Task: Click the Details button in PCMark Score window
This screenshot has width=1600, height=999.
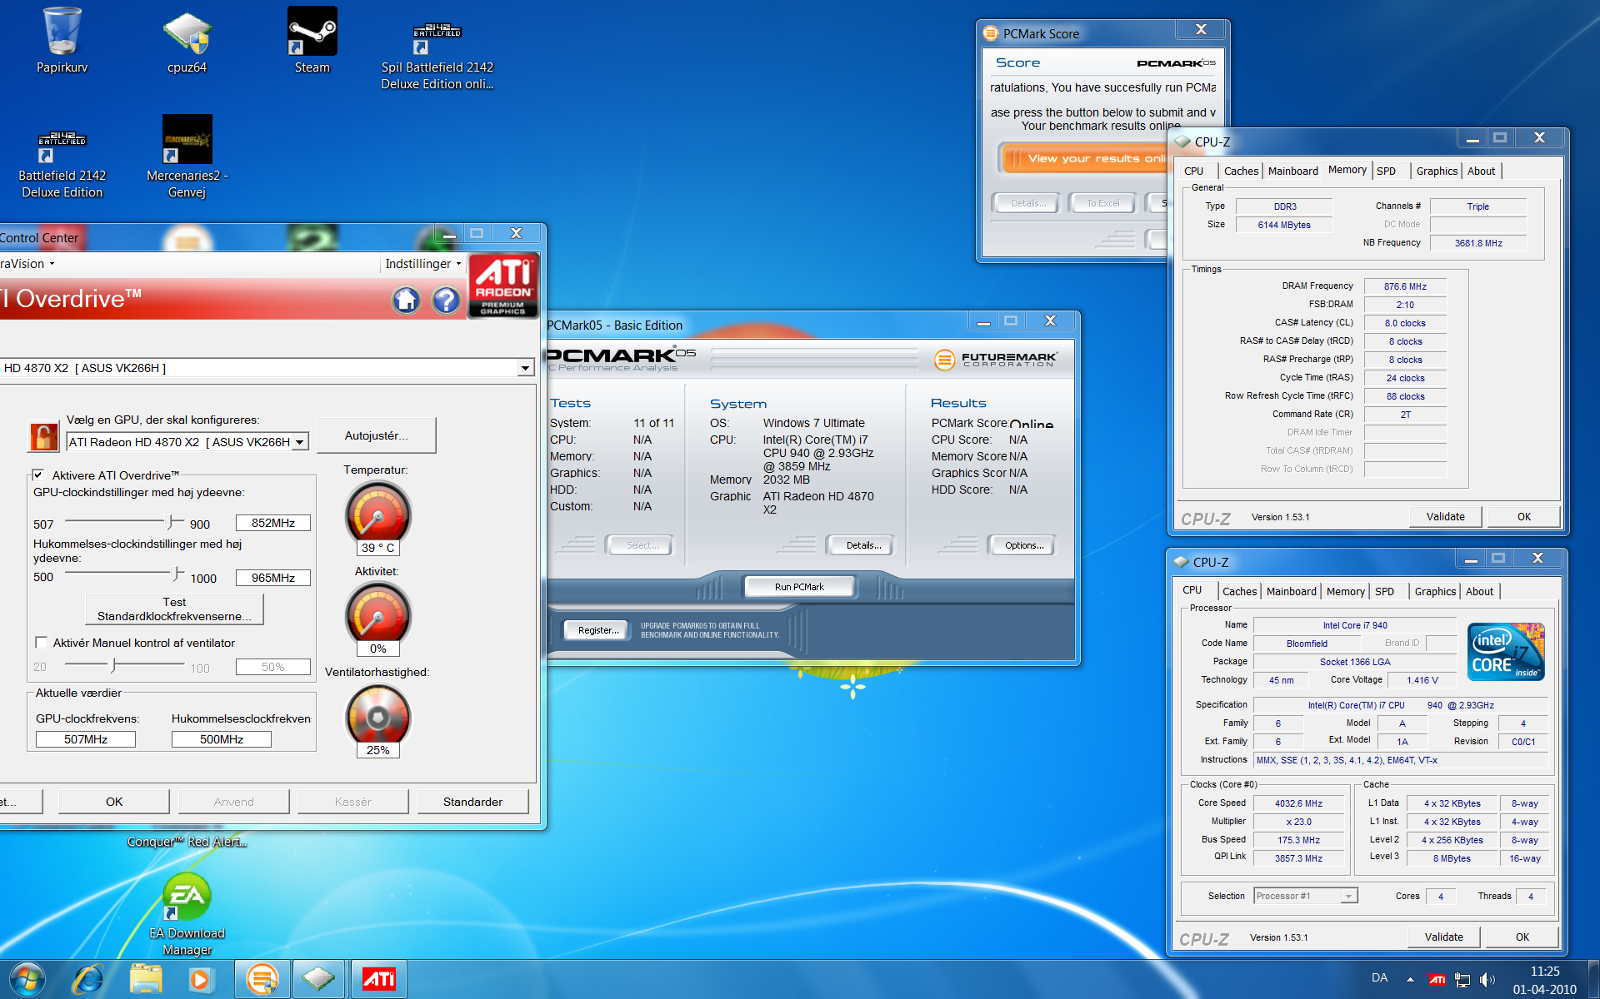Action: [1027, 203]
